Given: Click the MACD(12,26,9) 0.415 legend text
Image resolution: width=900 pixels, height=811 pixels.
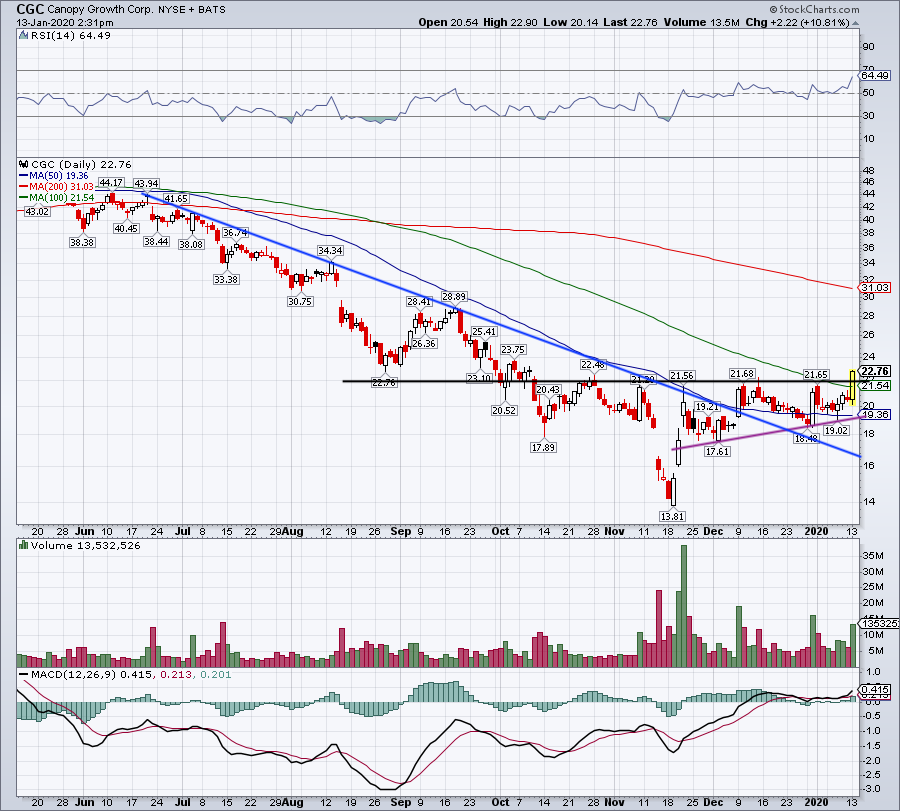Looking at the screenshot, I should click(x=92, y=674).
